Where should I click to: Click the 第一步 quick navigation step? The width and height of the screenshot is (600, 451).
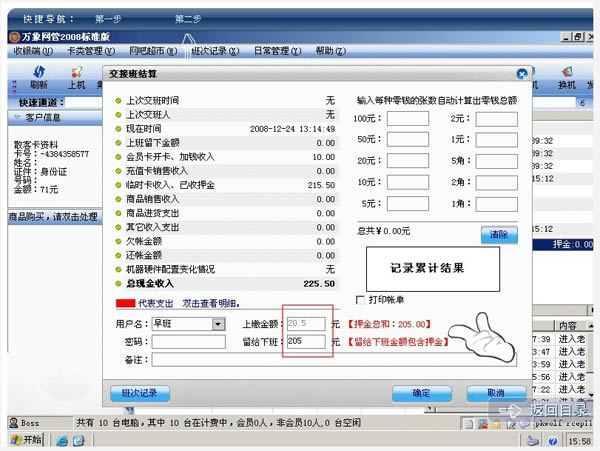[108, 19]
